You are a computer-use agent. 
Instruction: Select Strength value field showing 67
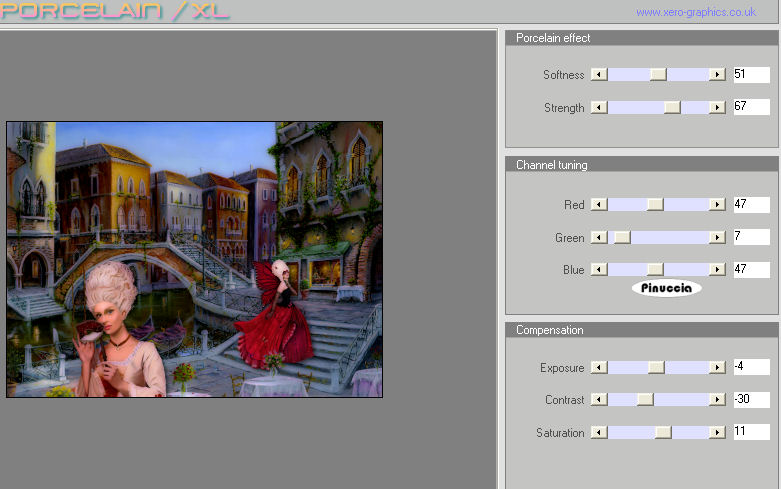752,107
